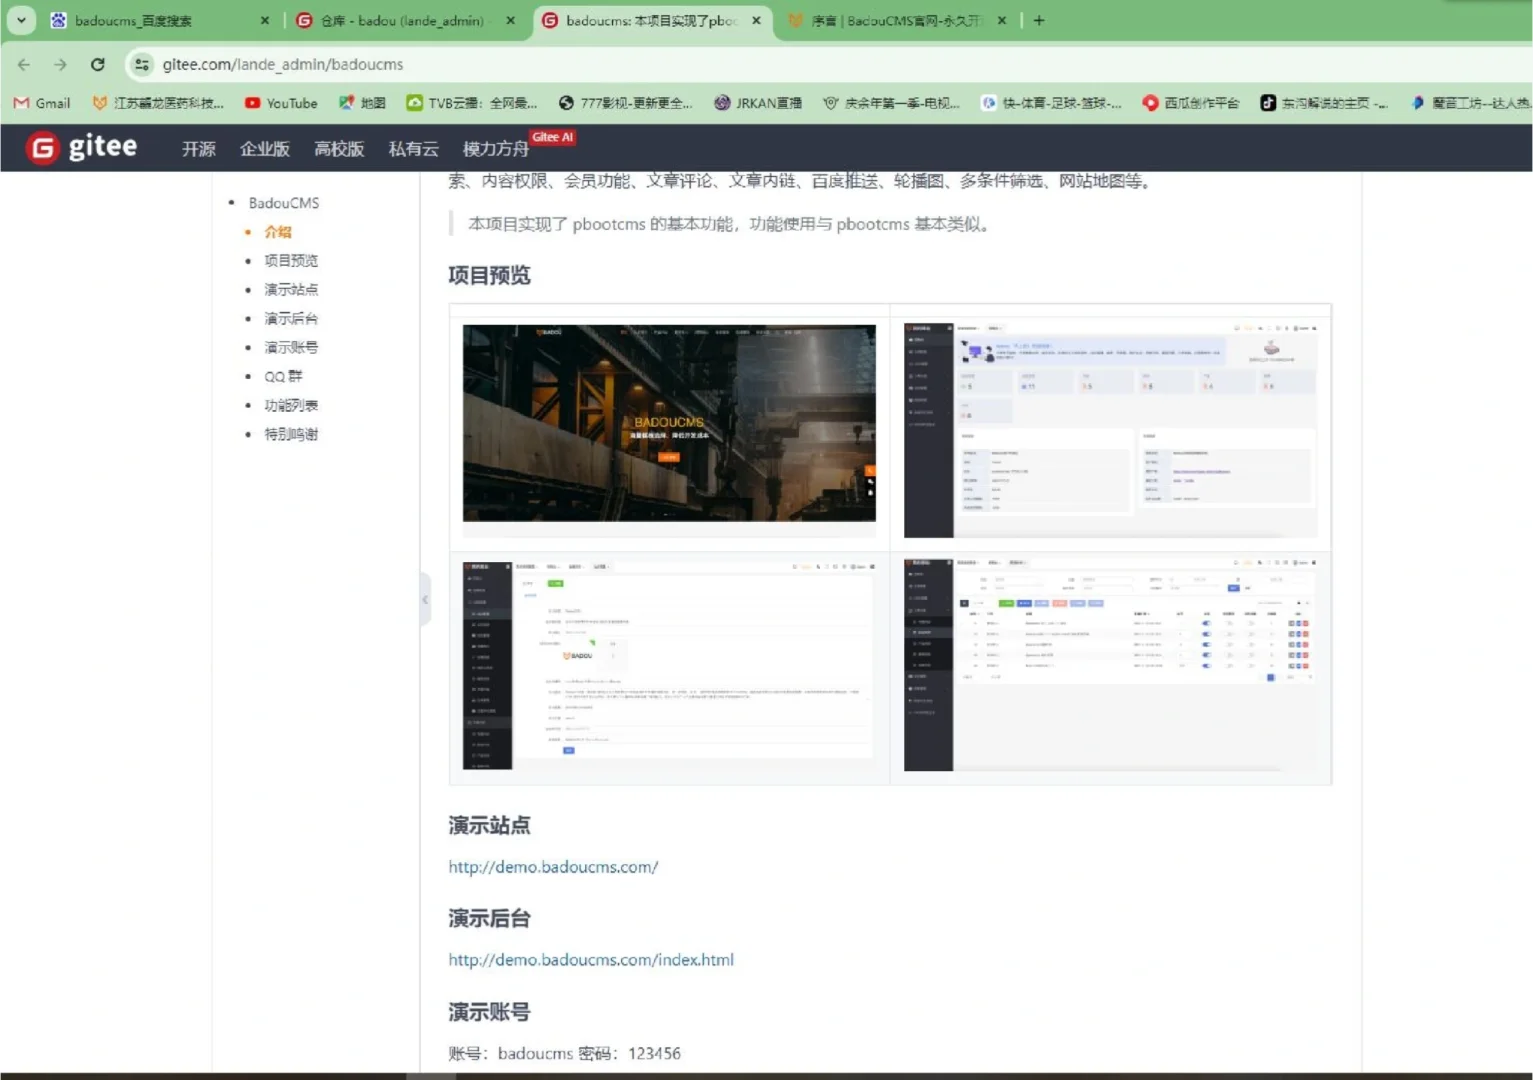This screenshot has width=1533, height=1080.
Task: Click the 功能列表 sidebar entry
Action: point(291,405)
